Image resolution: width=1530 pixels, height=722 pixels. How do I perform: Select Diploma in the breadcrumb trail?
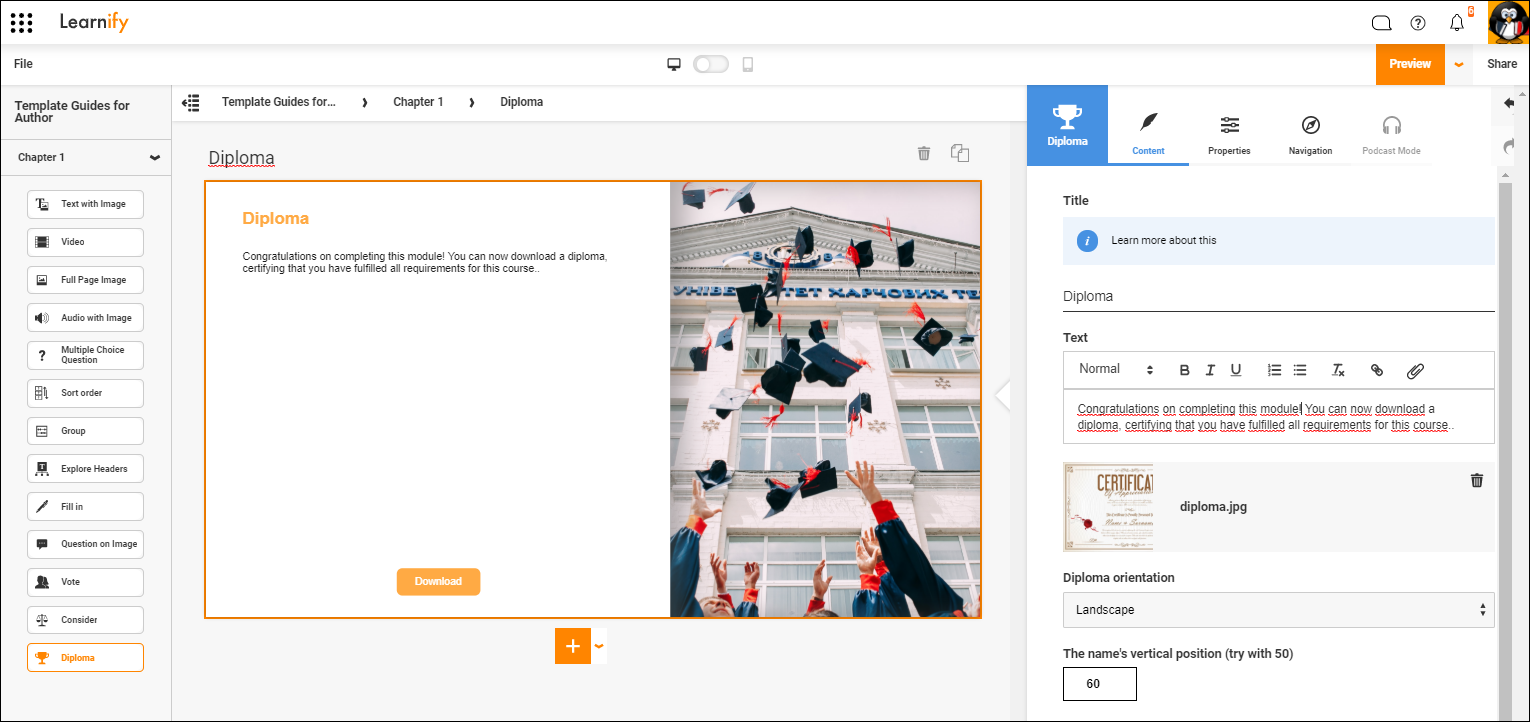point(521,101)
